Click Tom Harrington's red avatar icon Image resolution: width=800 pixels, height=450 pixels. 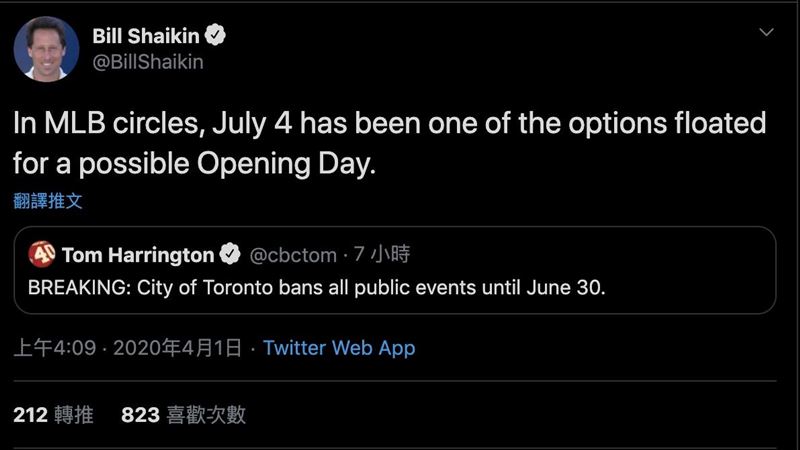pyautogui.click(x=42, y=254)
